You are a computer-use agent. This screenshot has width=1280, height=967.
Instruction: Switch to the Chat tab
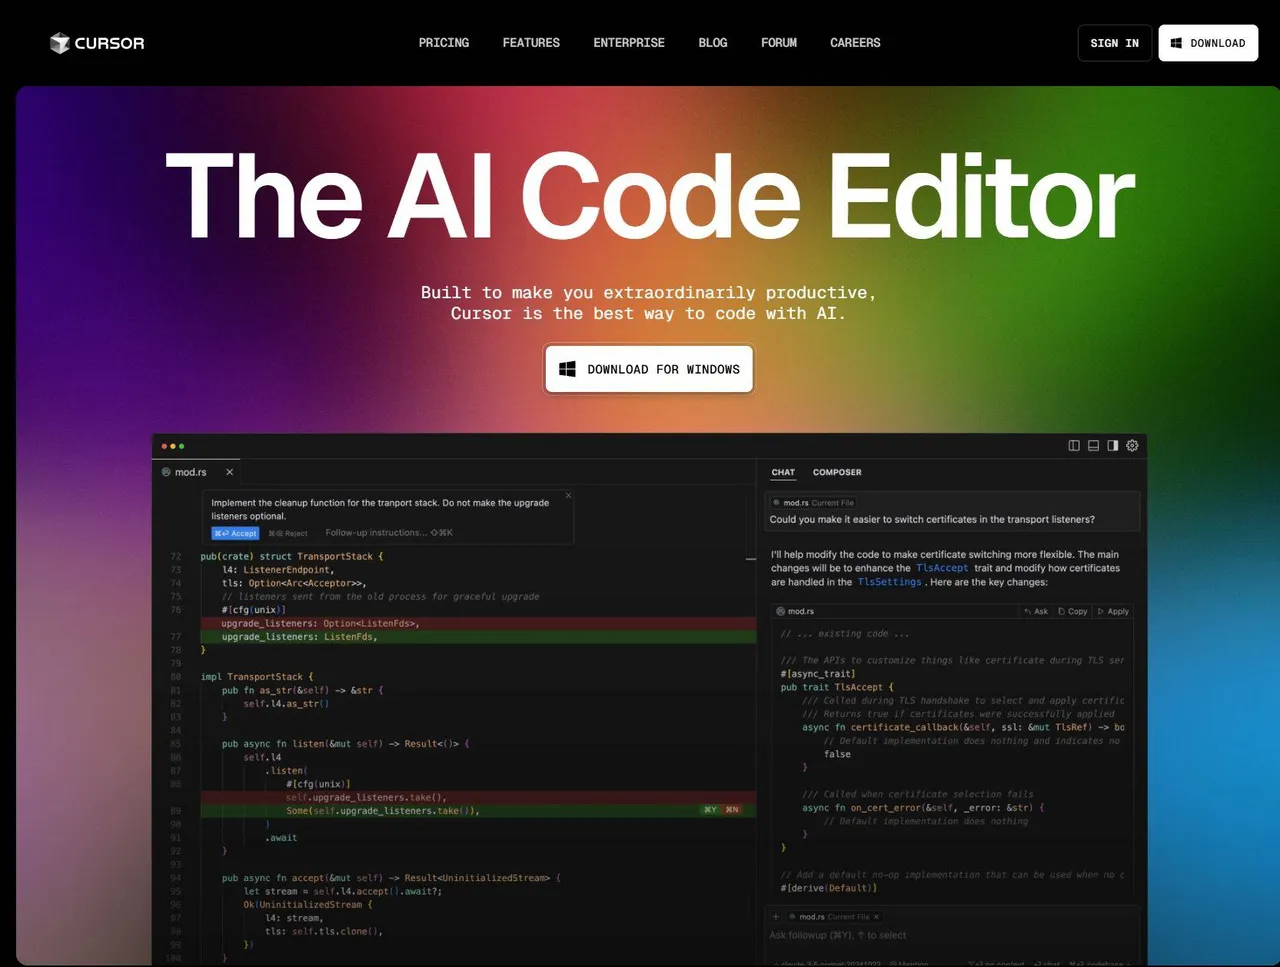783,472
